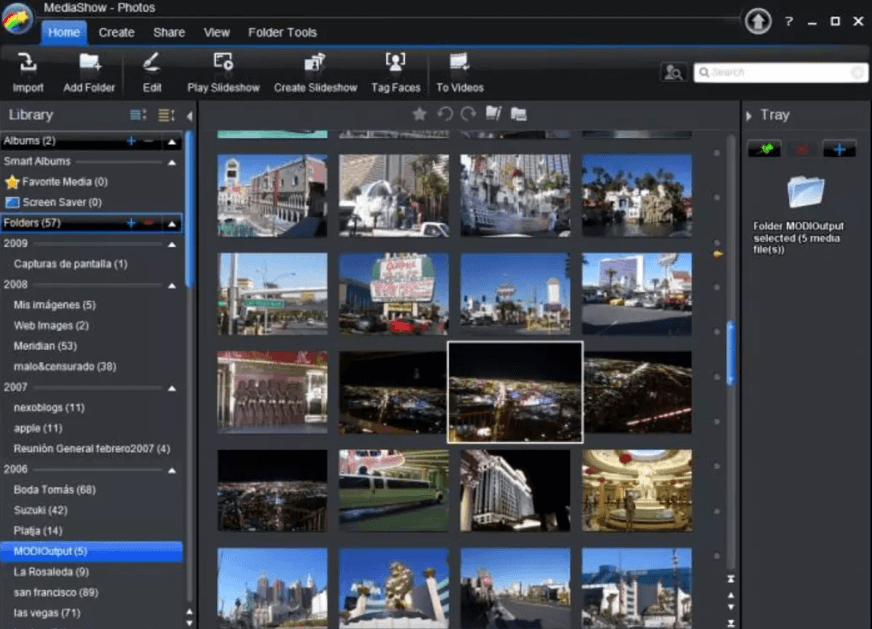The height and width of the screenshot is (629, 872).
Task: Collapse the Library panel with its arrow
Action: click(190, 116)
